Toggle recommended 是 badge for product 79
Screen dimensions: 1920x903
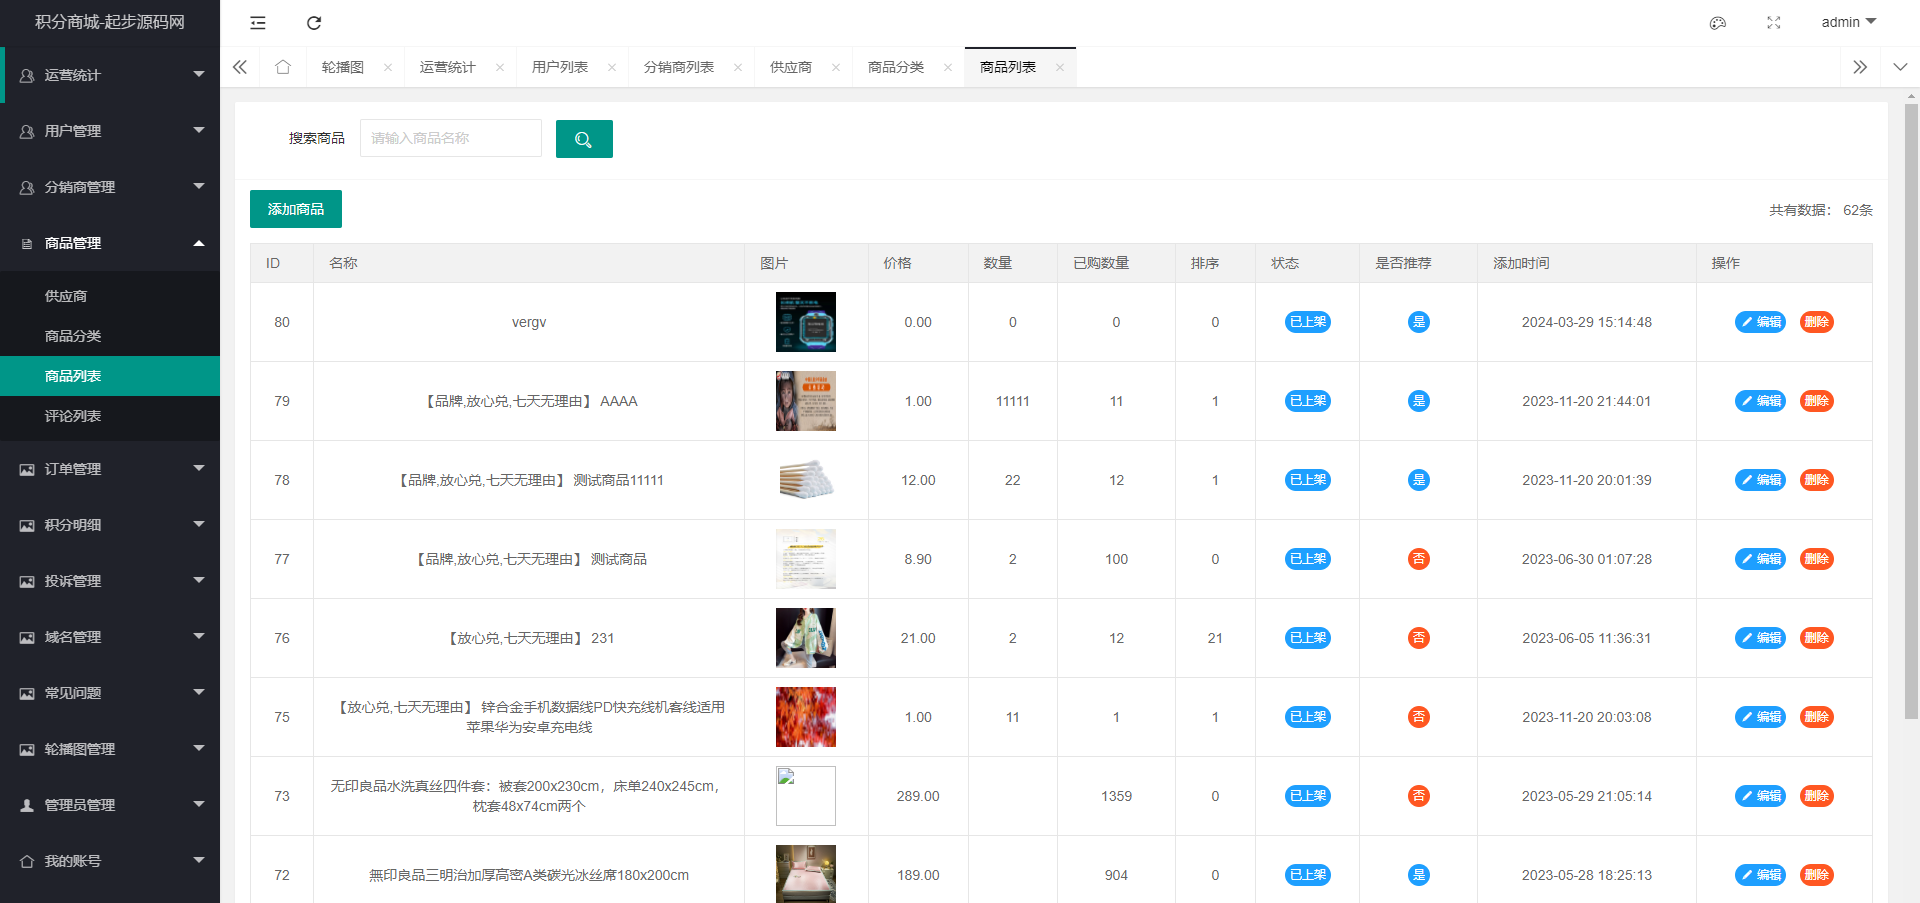[x=1418, y=401]
